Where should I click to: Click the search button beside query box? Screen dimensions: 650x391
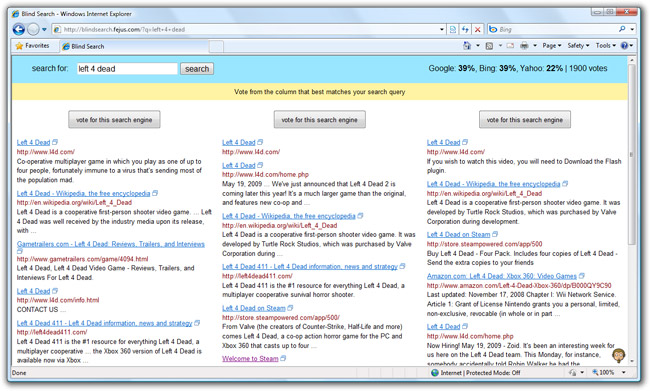tap(197, 69)
